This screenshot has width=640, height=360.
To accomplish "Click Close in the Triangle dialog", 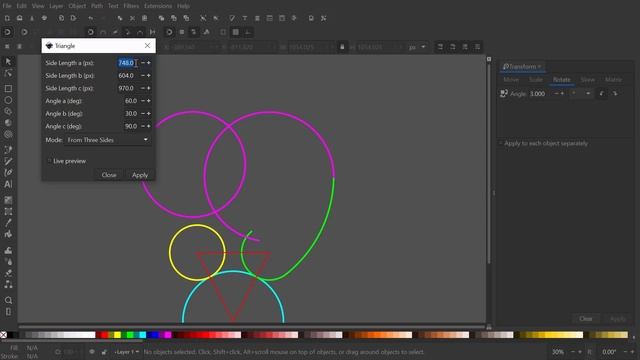I will [109, 175].
